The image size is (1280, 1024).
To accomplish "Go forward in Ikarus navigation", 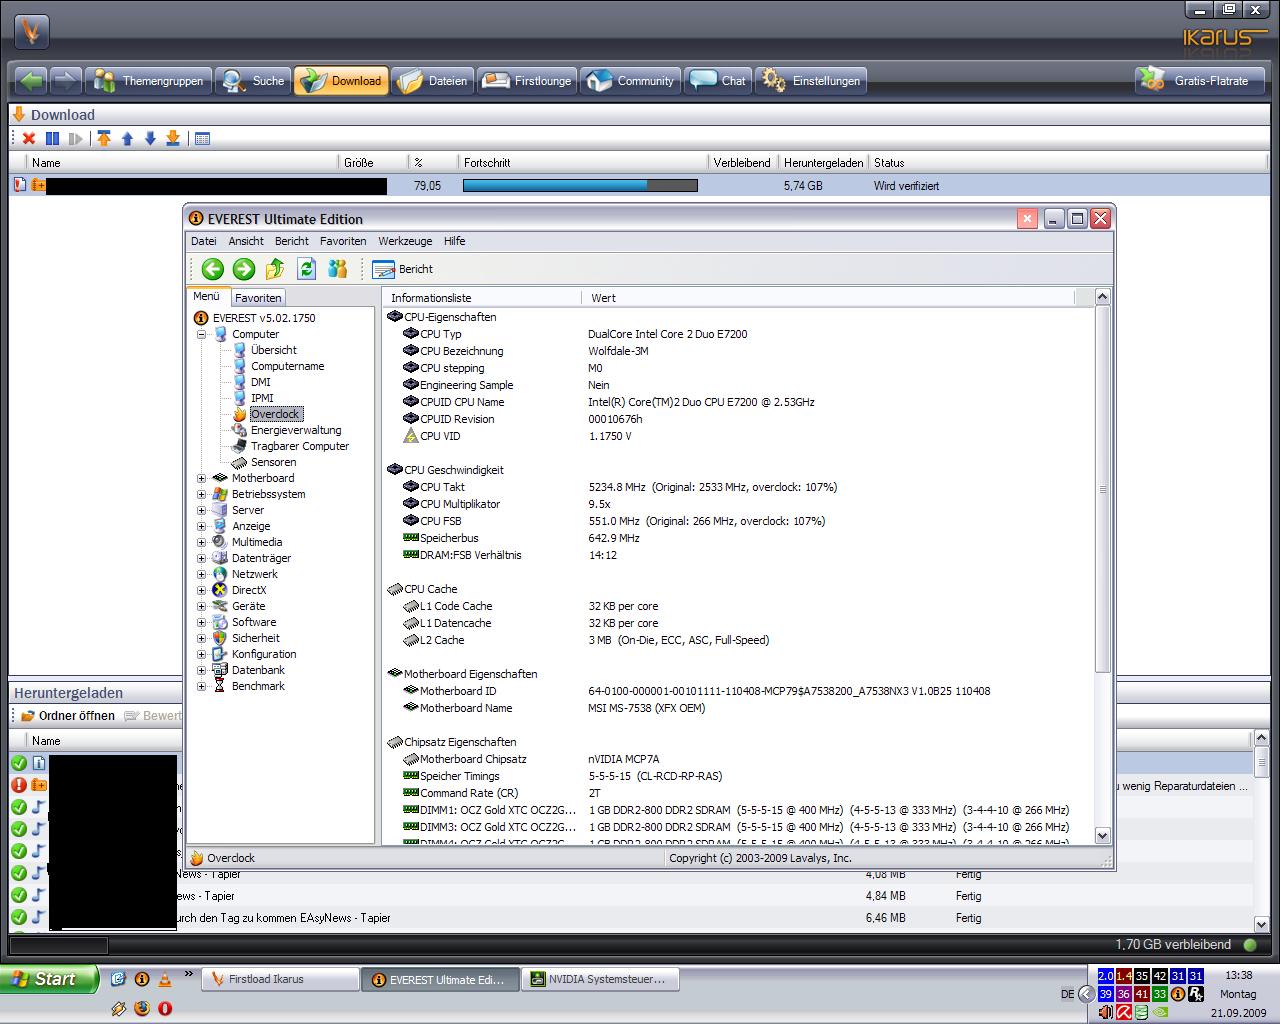I will click(65, 81).
